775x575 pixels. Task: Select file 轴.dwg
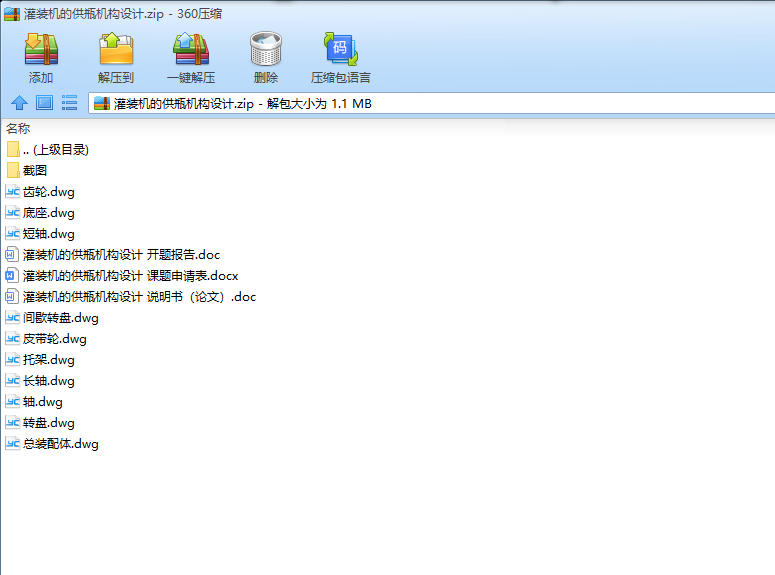pos(34,402)
